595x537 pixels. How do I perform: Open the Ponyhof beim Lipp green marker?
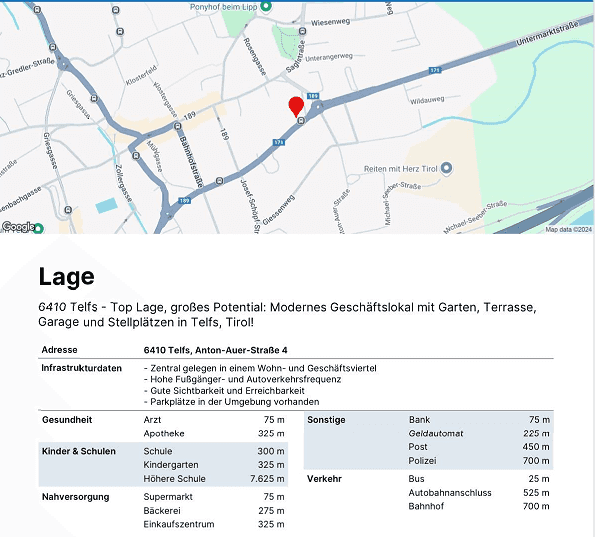[266, 6]
